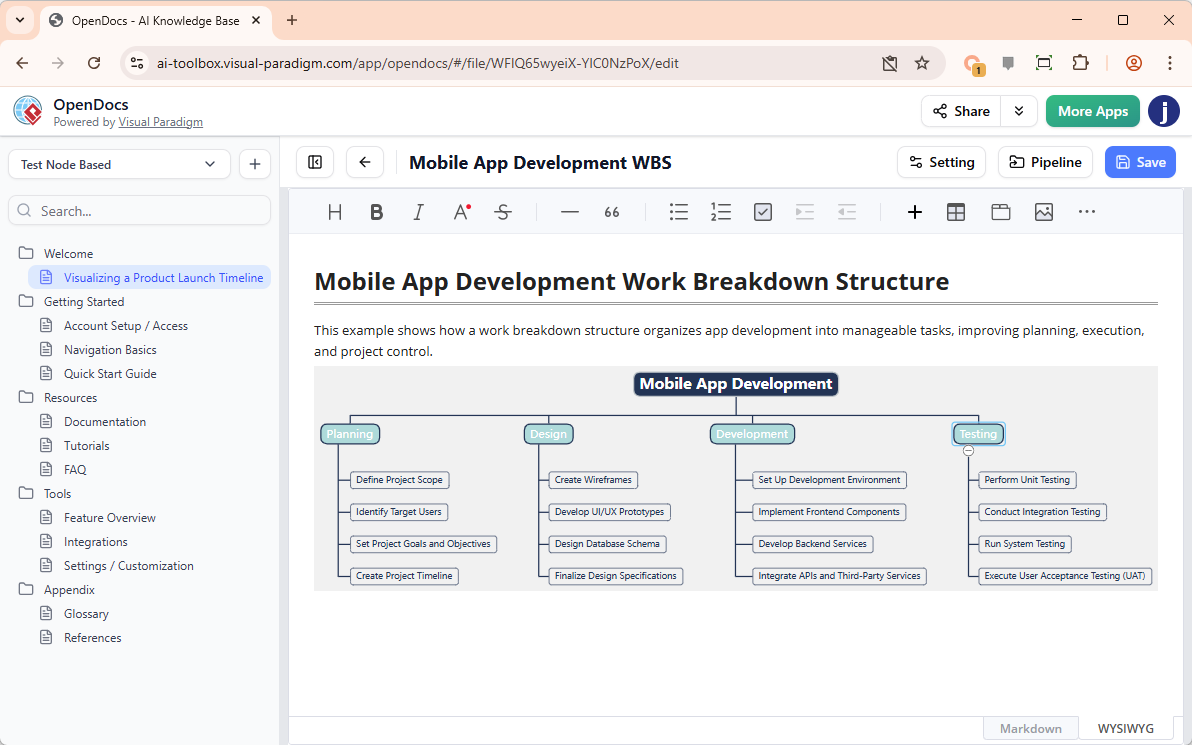Select the strikethrough text icon
The image size is (1192, 745).
click(x=503, y=212)
